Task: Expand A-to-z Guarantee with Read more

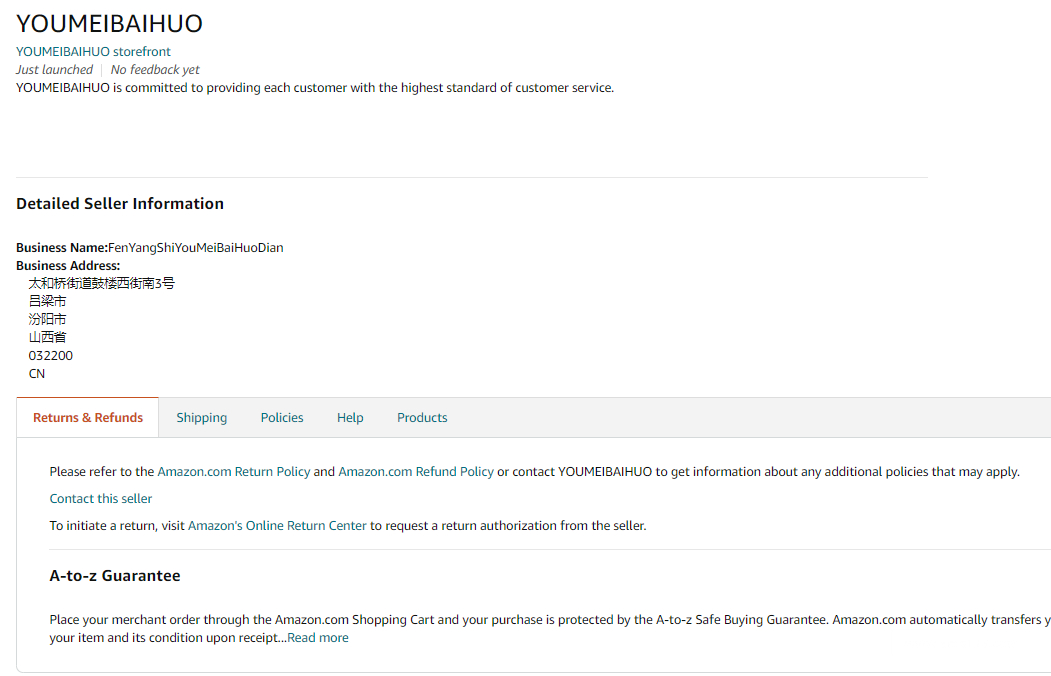Action: (318, 637)
